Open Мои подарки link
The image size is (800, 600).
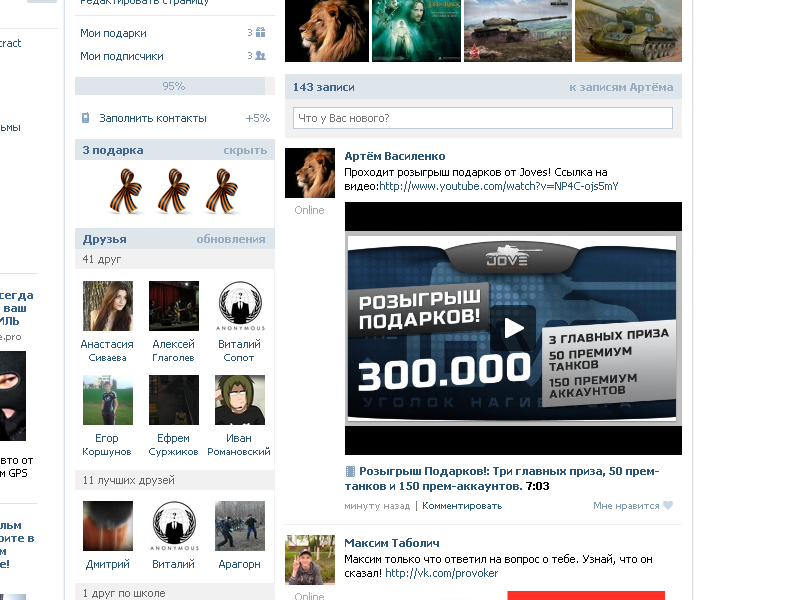113,33
